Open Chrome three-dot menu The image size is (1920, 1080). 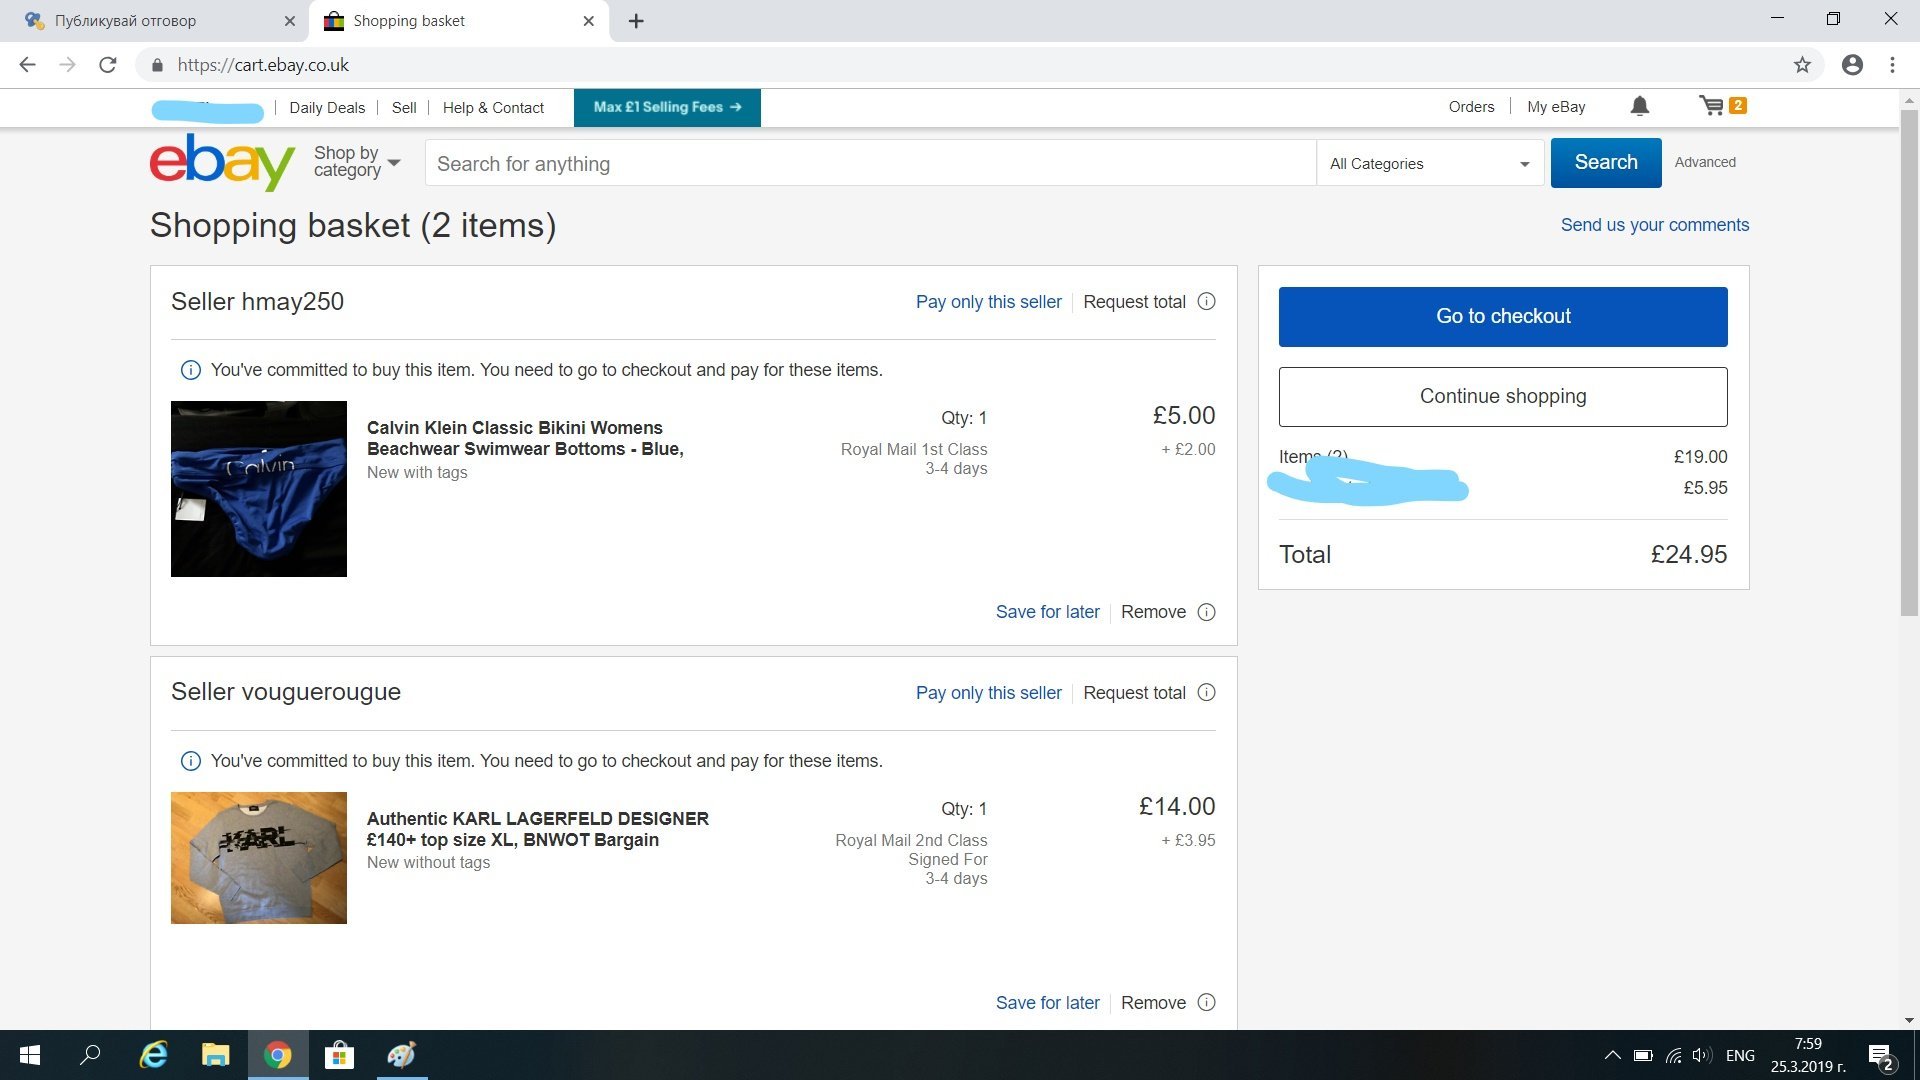[1892, 65]
